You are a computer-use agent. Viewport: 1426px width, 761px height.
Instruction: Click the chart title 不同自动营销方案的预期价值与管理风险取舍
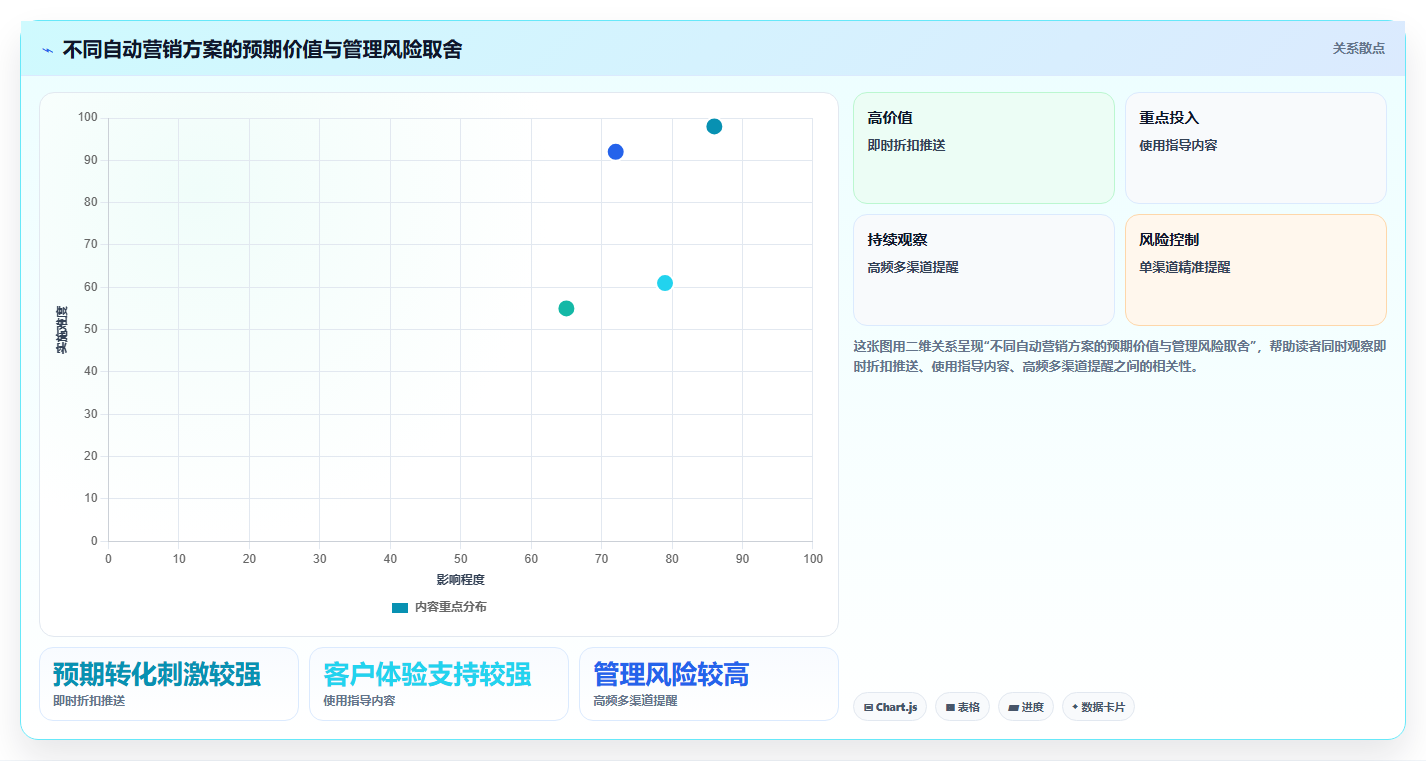[x=262, y=49]
